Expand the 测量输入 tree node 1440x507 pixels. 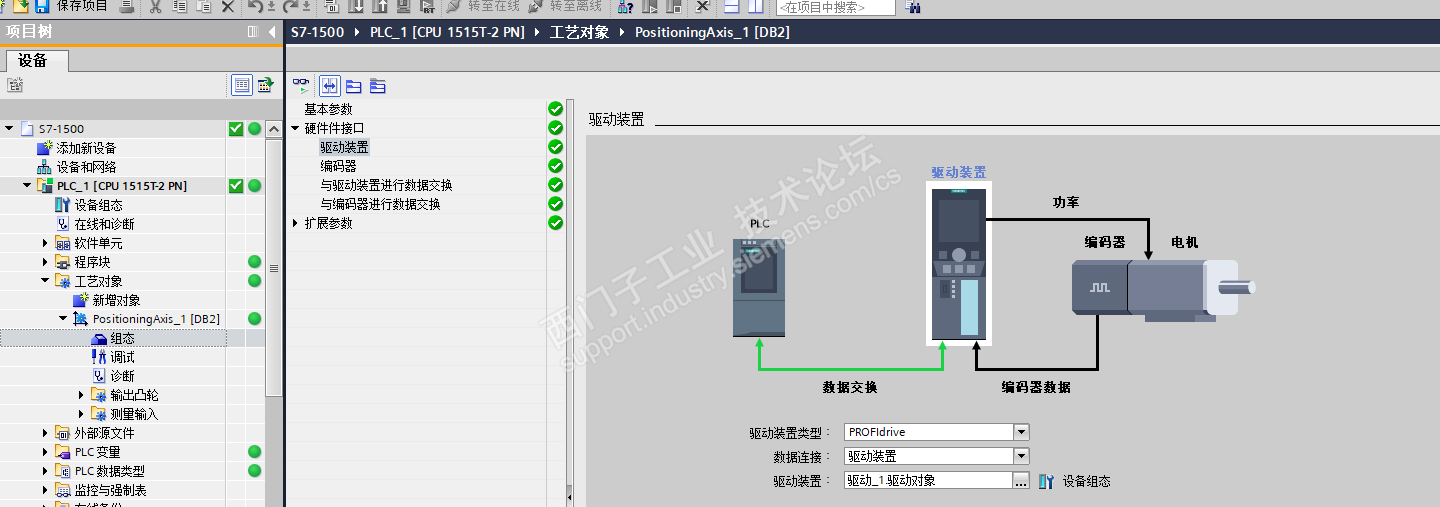click(x=81, y=414)
